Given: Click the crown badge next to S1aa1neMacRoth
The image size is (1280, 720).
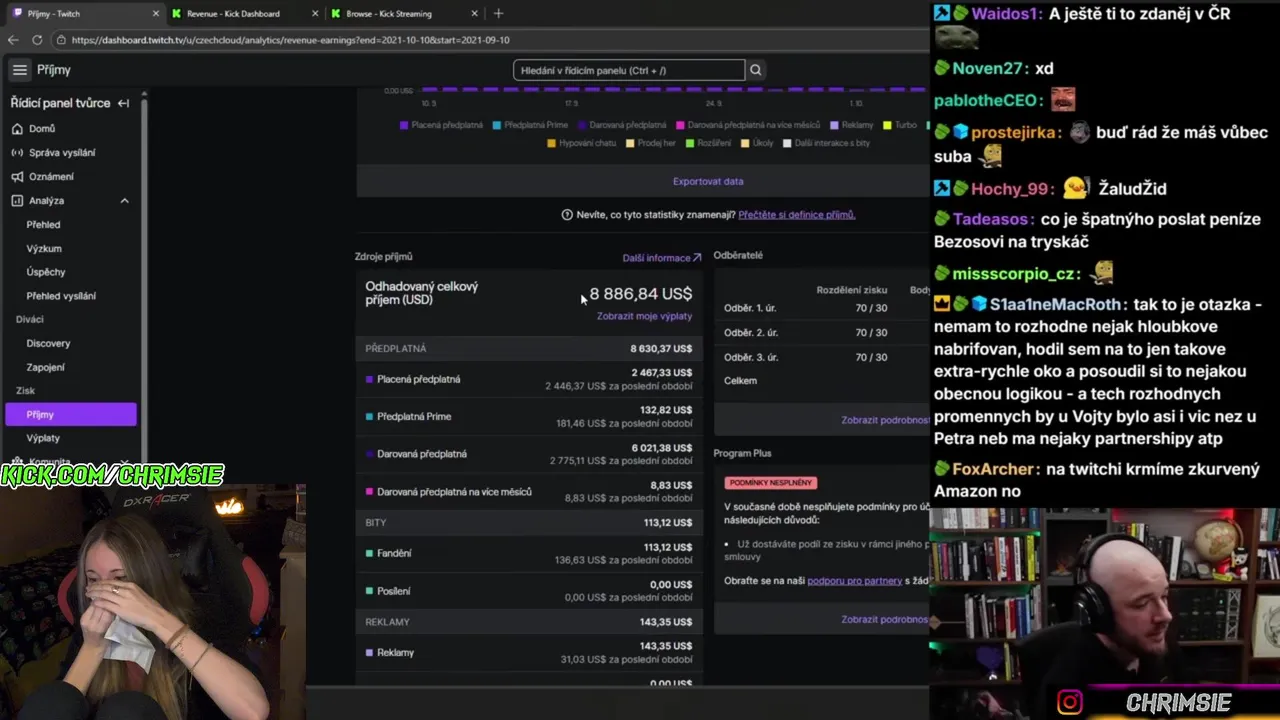Looking at the screenshot, I should tap(941, 304).
